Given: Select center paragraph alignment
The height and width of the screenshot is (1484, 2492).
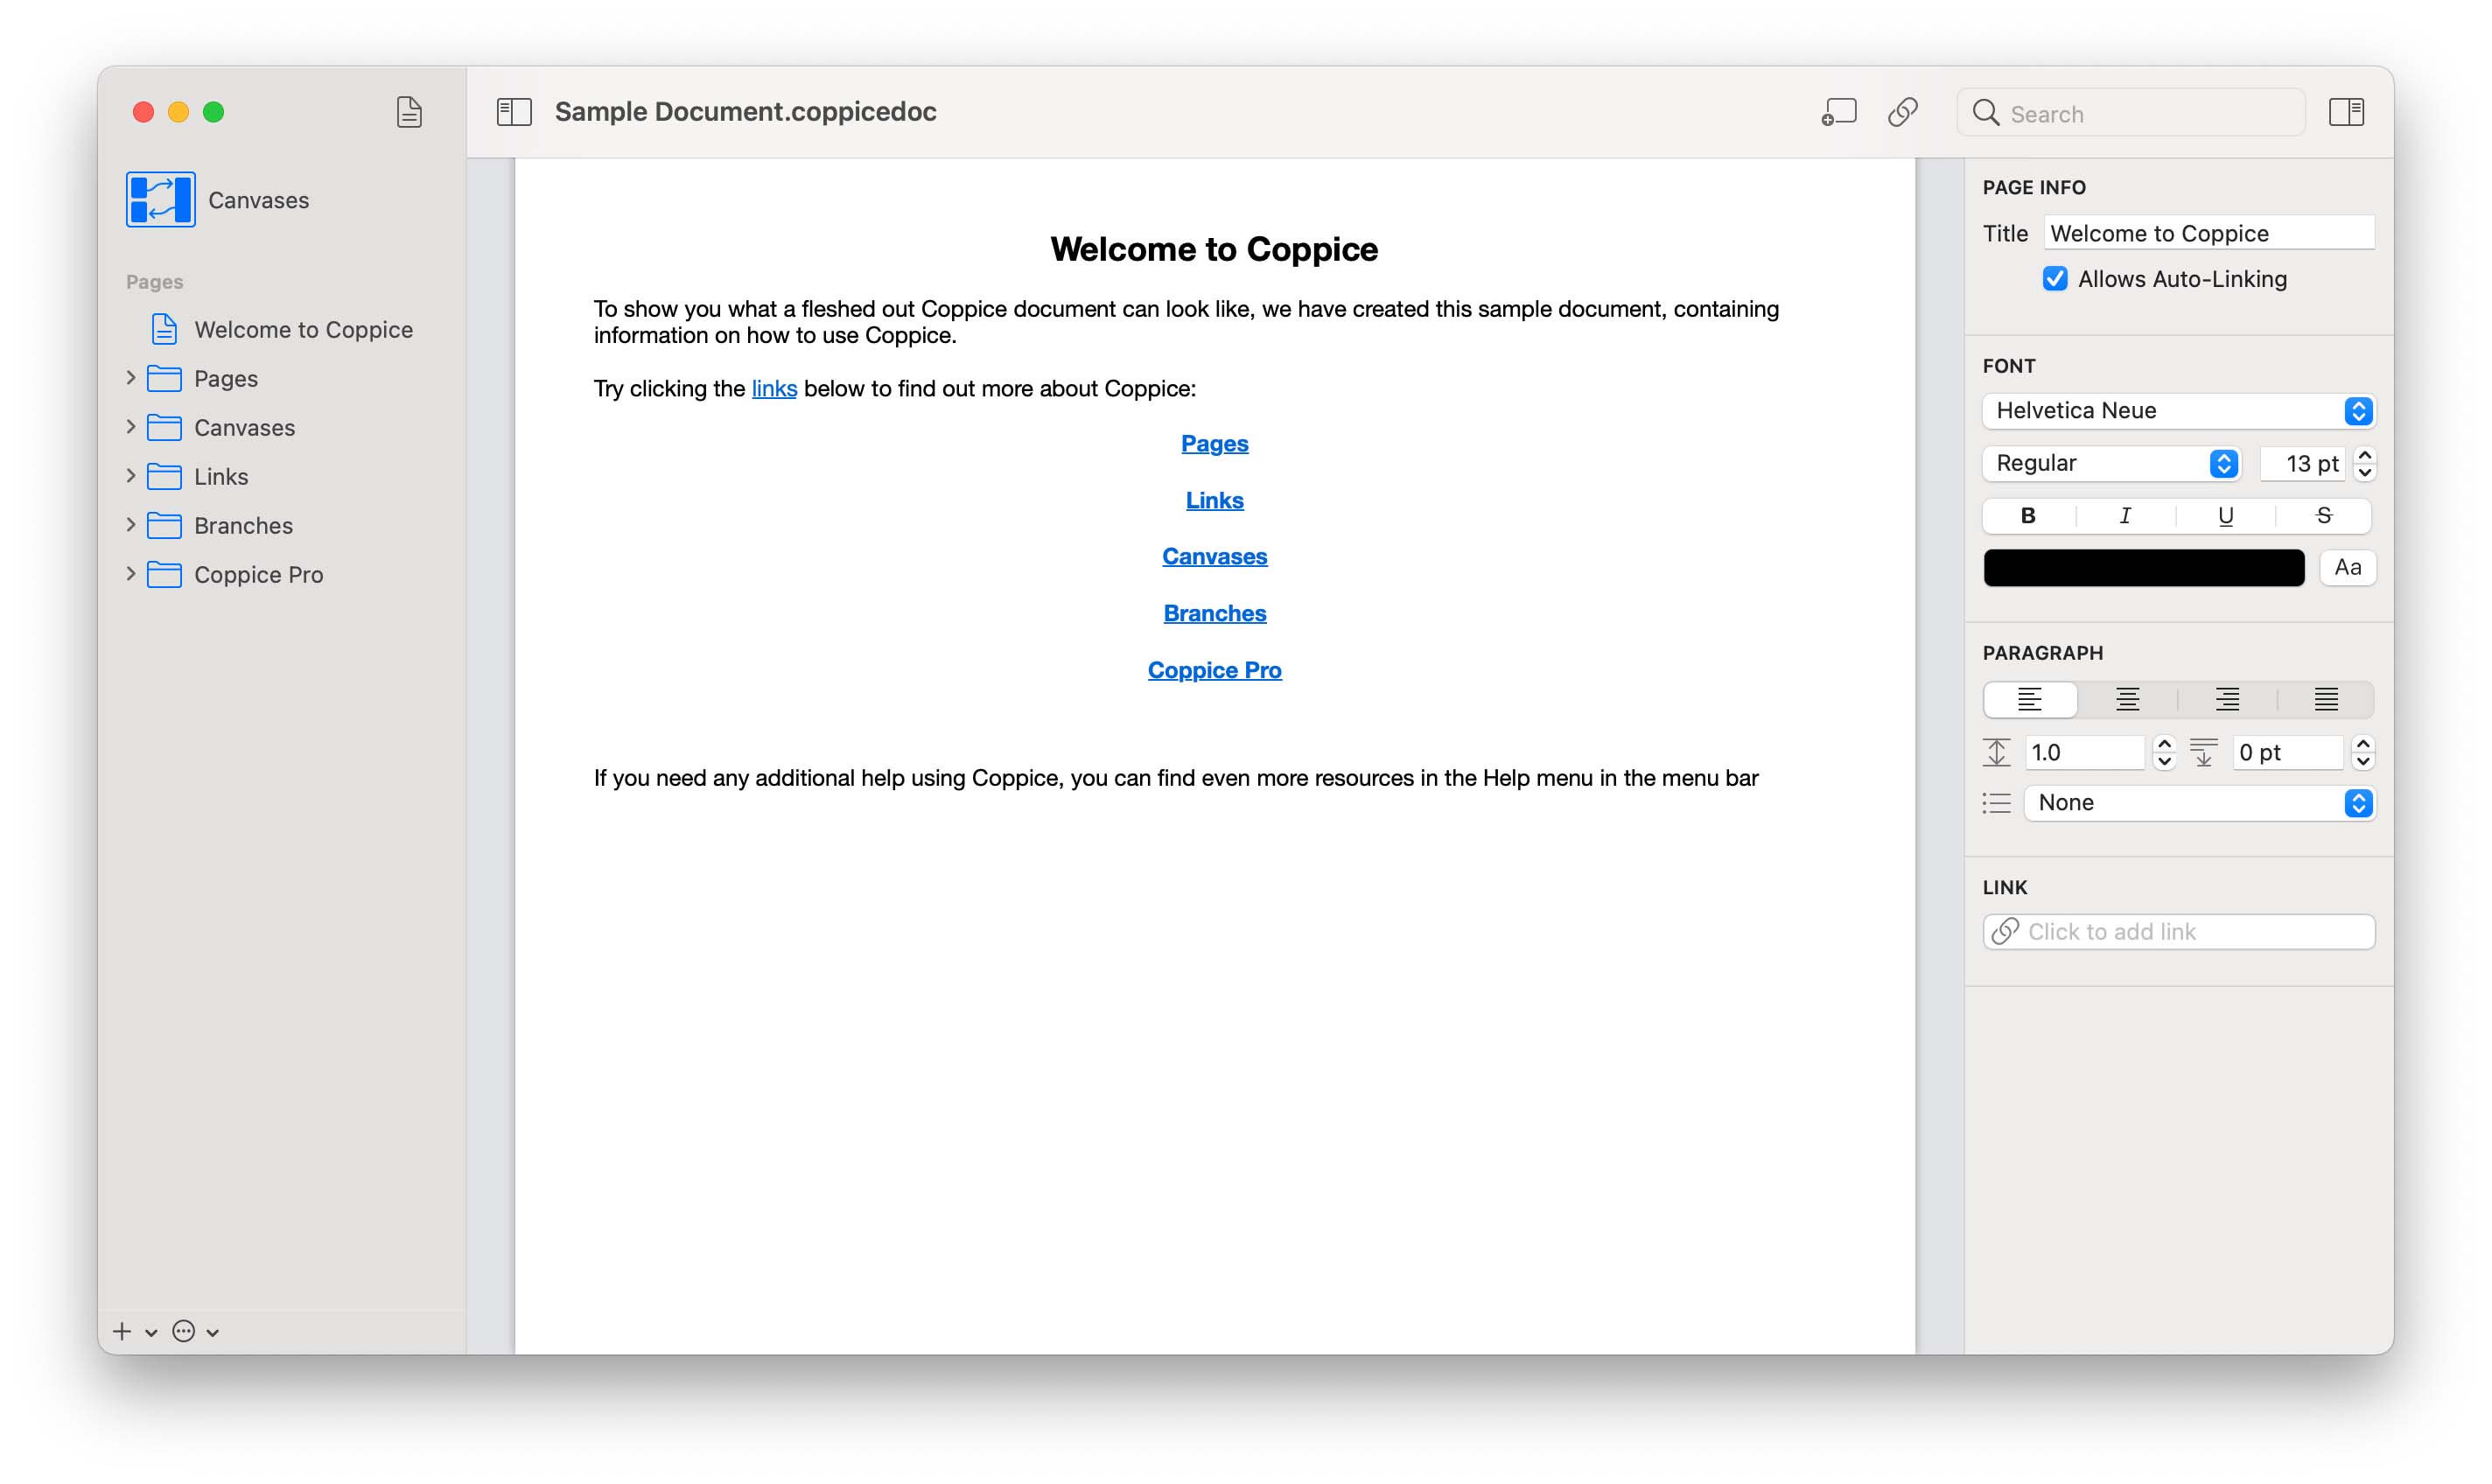Looking at the screenshot, I should coord(2127,700).
